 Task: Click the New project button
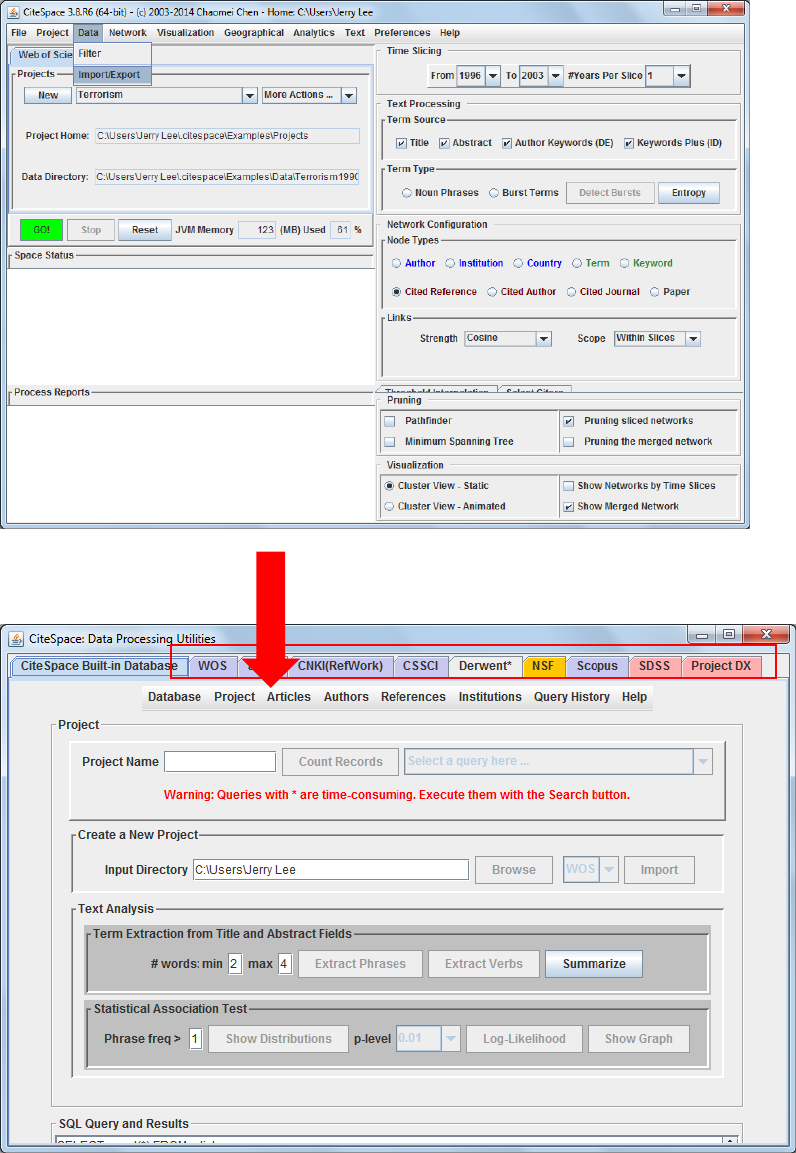point(48,95)
